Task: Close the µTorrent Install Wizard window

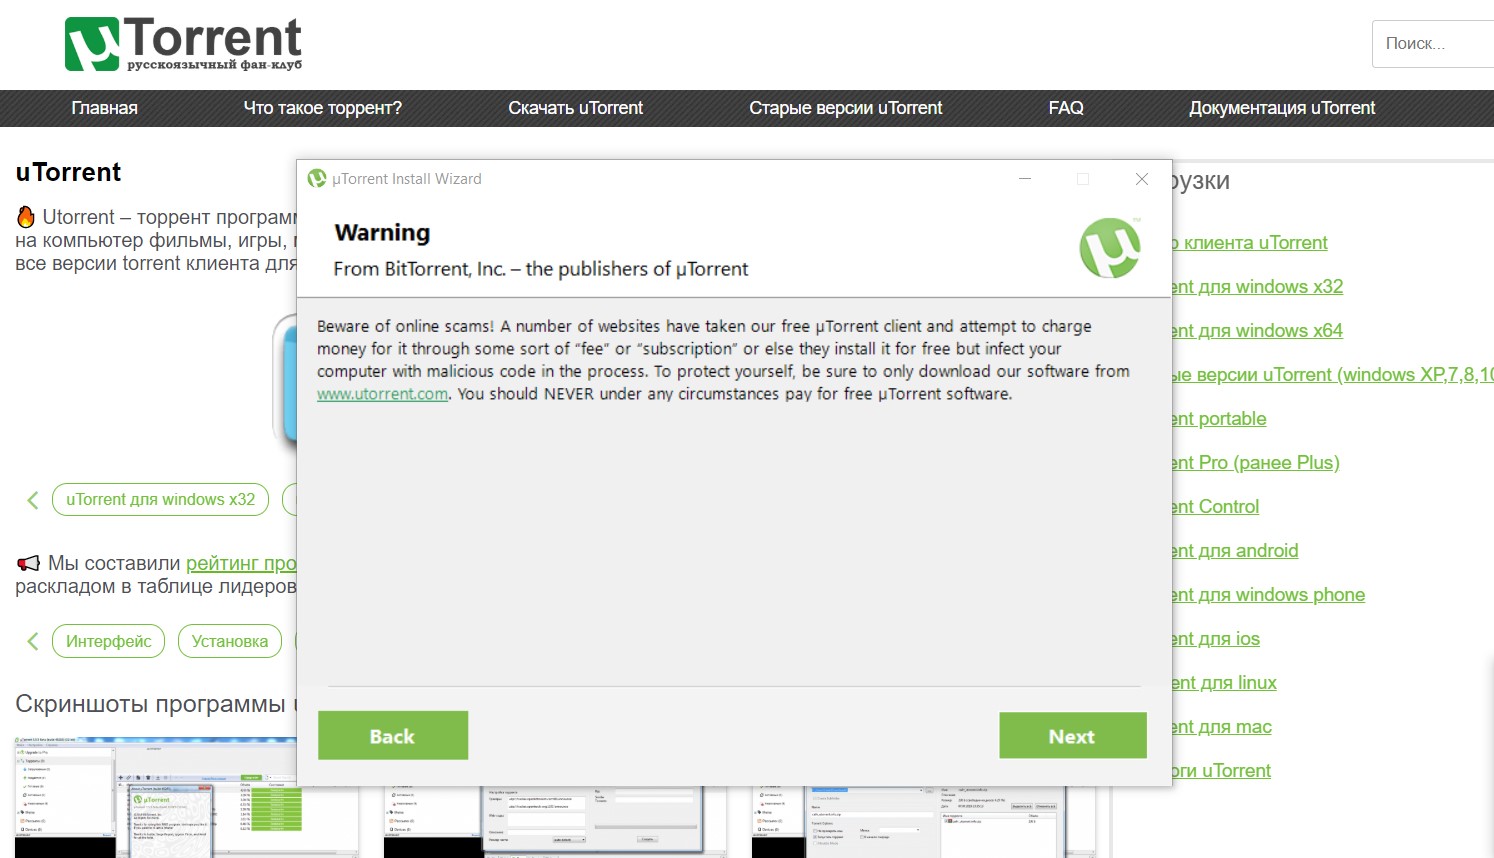Action: [x=1142, y=179]
